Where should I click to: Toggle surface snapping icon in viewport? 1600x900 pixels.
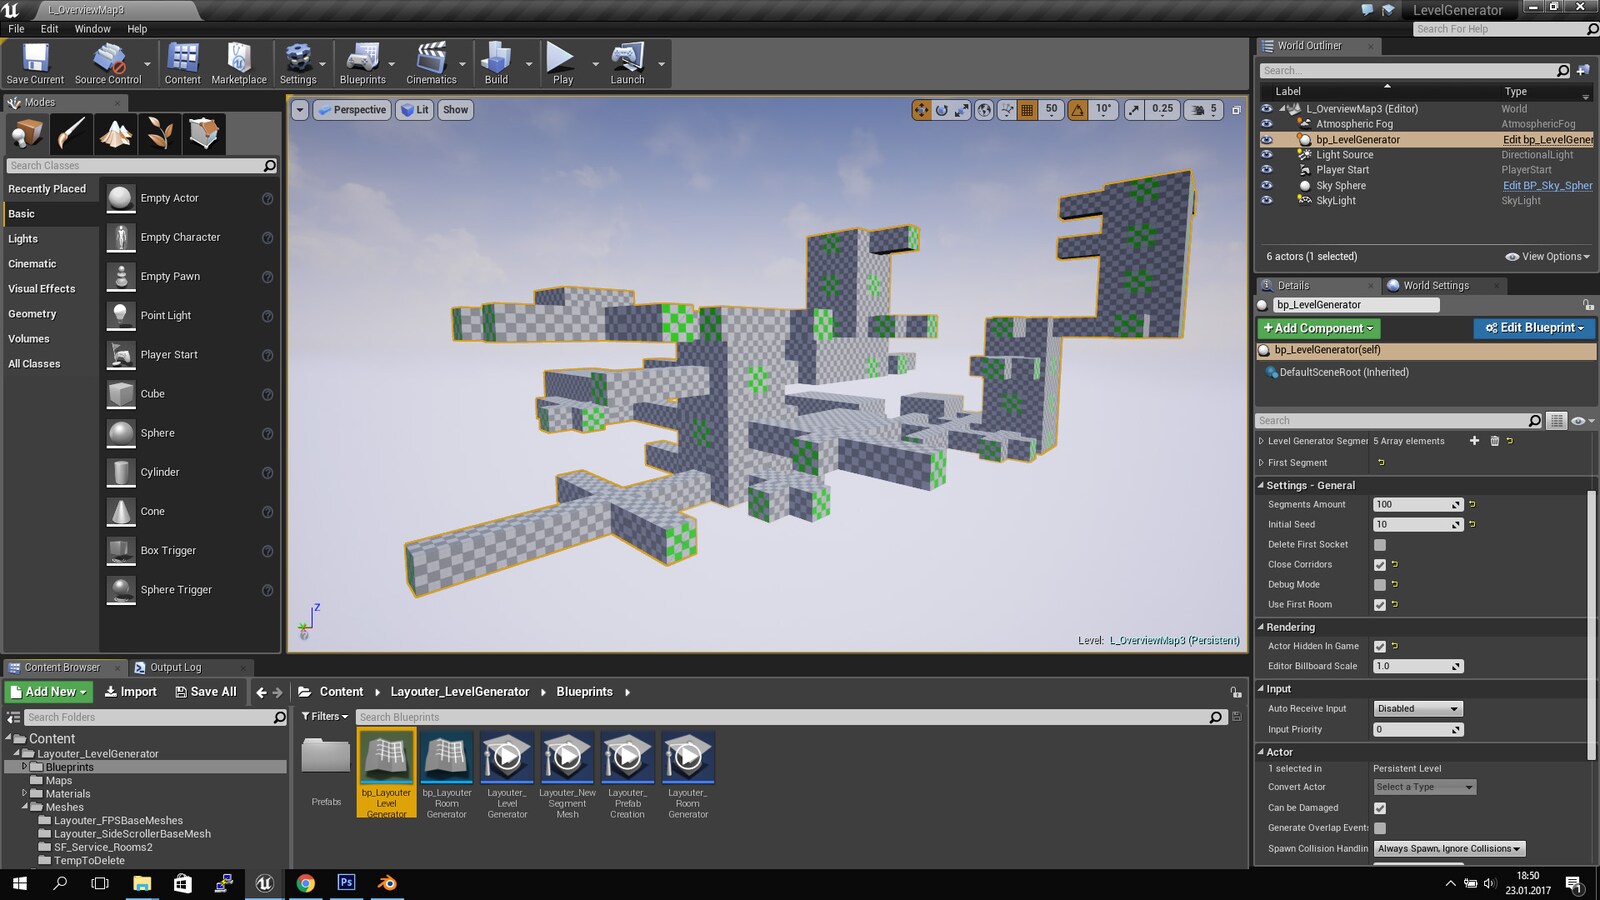click(1007, 110)
